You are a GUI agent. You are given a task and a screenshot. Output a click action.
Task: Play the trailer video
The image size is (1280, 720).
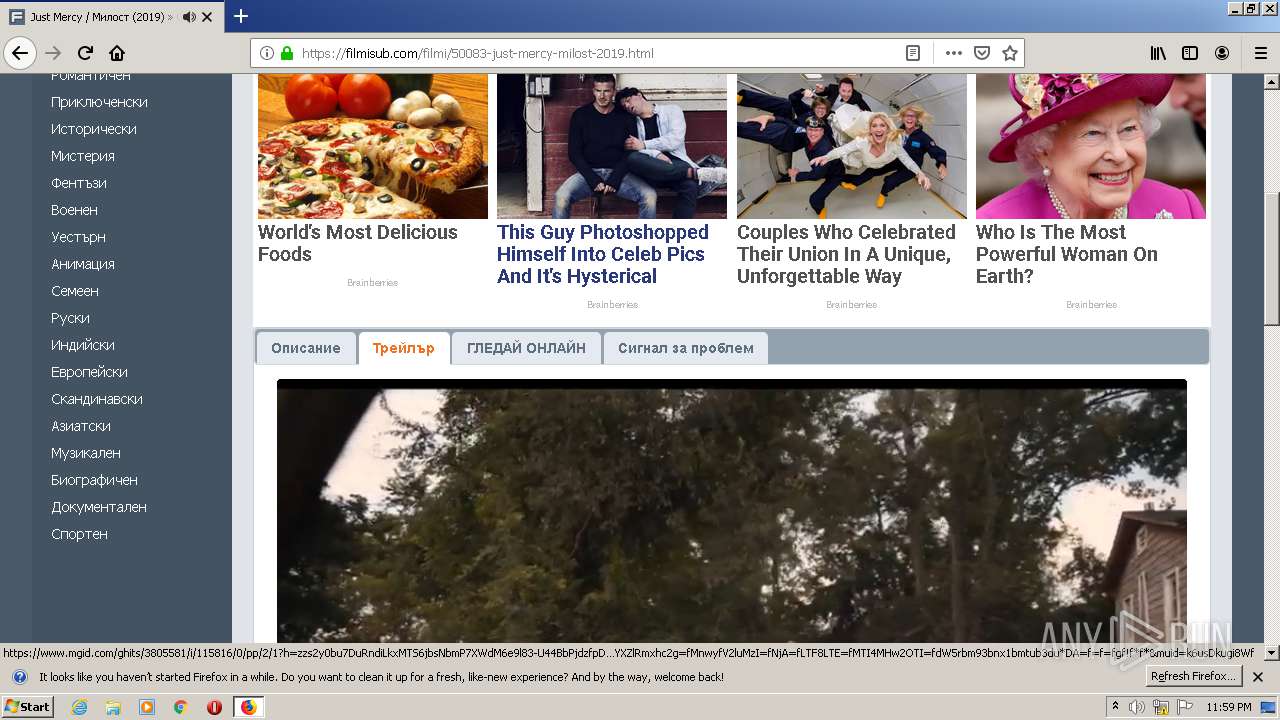coord(732,511)
